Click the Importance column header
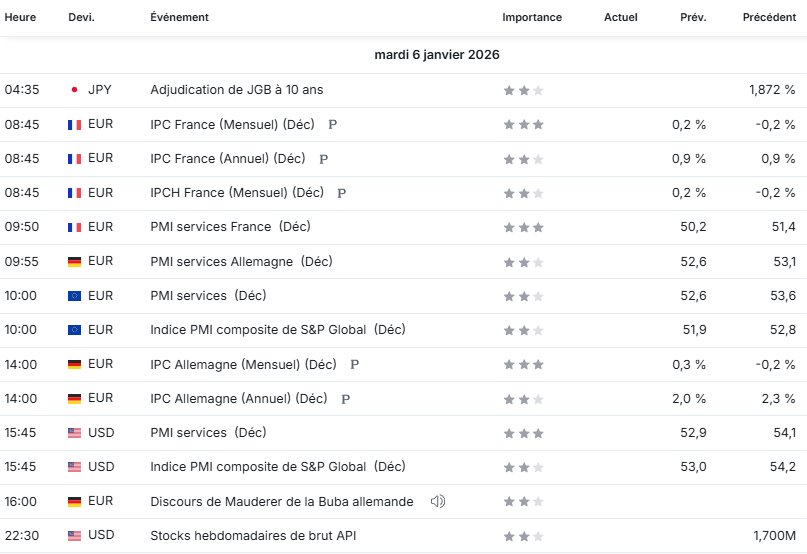This screenshot has width=807, height=554. click(x=532, y=17)
